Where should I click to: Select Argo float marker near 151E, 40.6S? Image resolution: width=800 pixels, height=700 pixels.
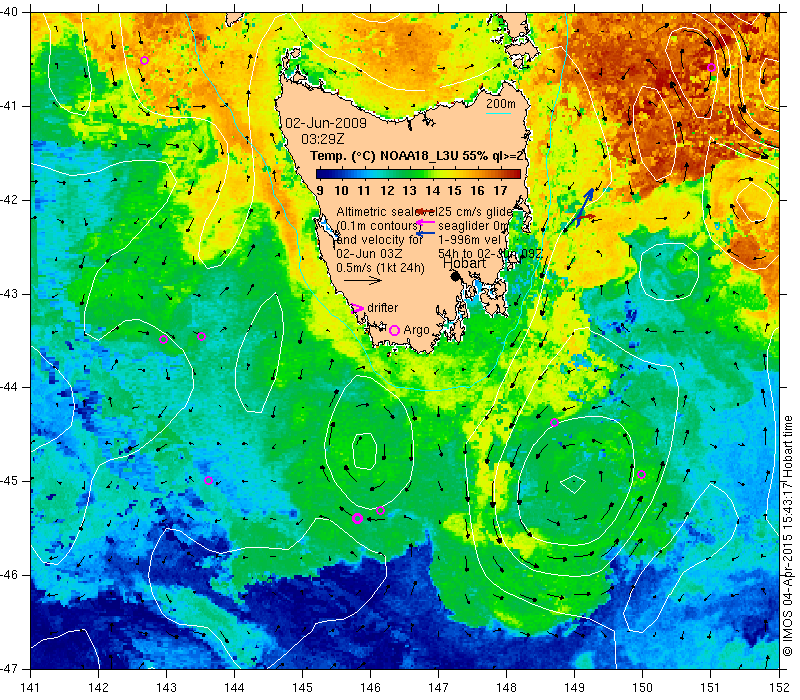pyautogui.click(x=711, y=67)
